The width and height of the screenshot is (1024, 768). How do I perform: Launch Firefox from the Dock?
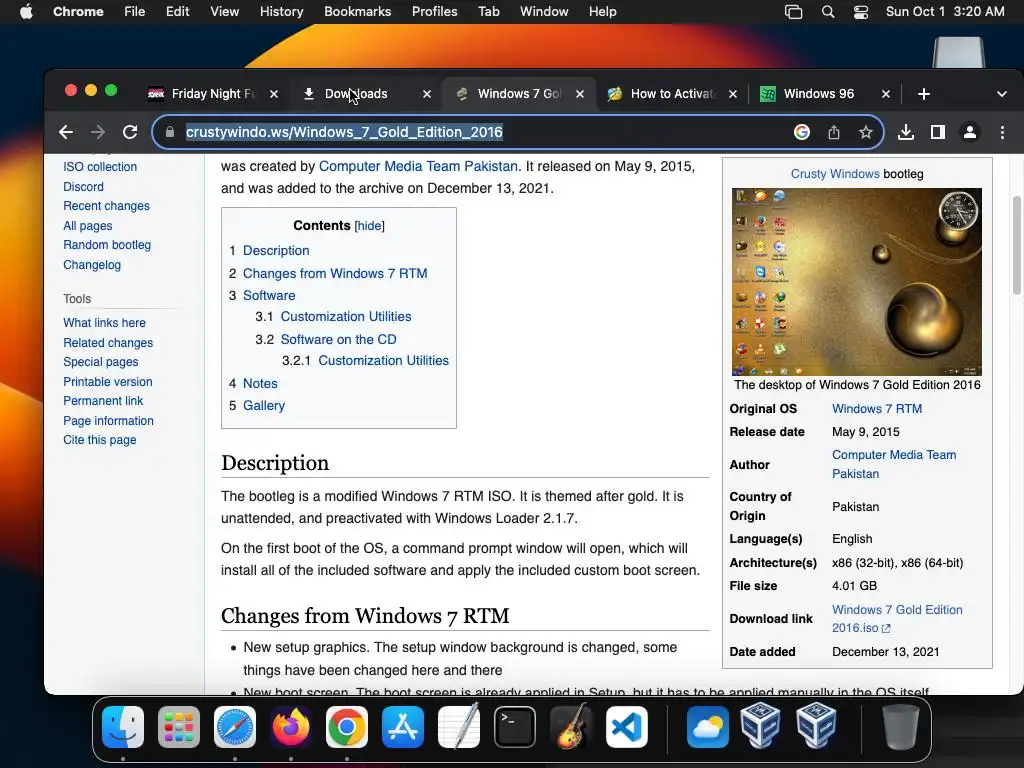pos(291,727)
